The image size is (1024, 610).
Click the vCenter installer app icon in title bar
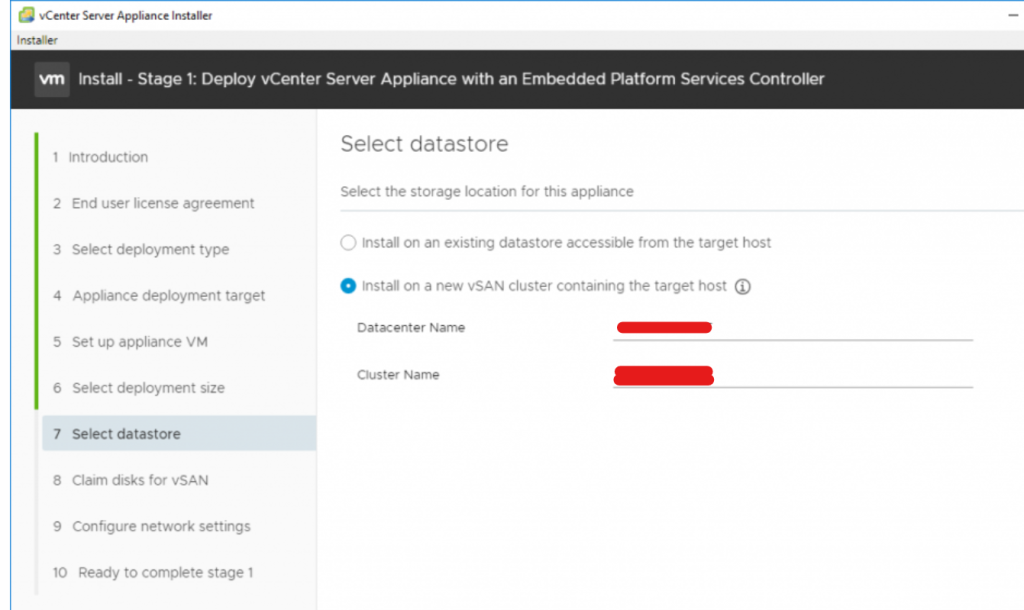(26, 15)
